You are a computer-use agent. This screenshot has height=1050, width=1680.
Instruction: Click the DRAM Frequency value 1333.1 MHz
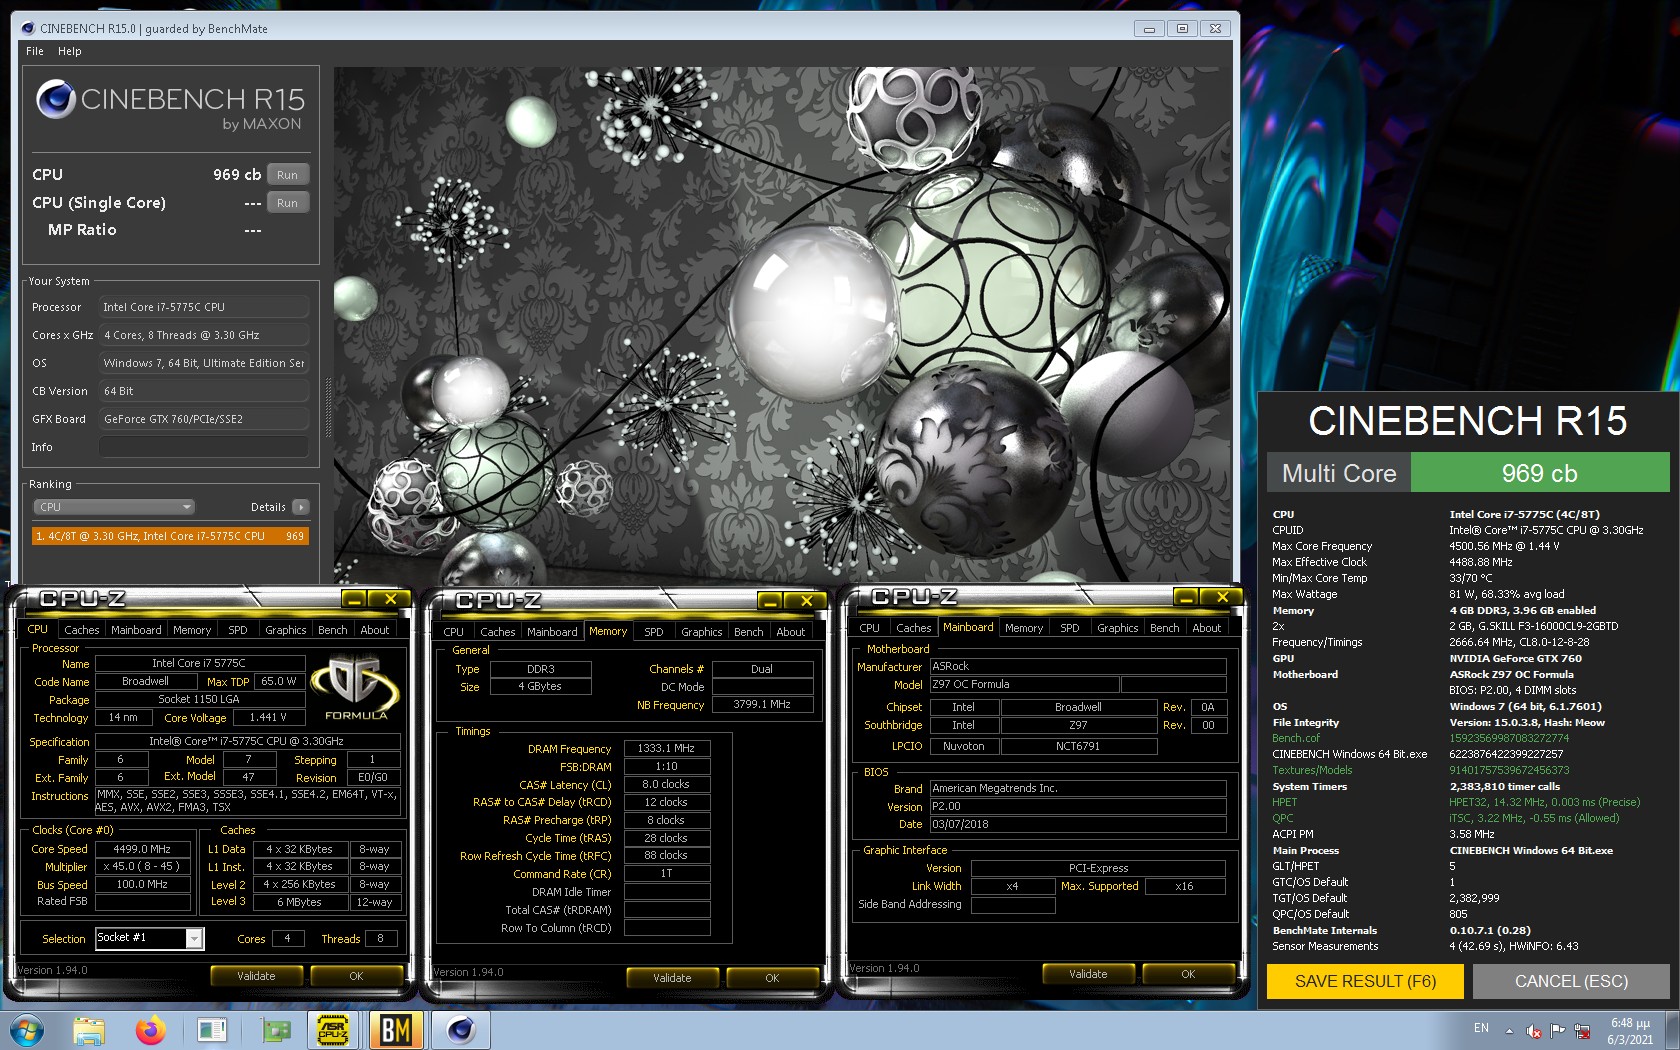coord(667,748)
